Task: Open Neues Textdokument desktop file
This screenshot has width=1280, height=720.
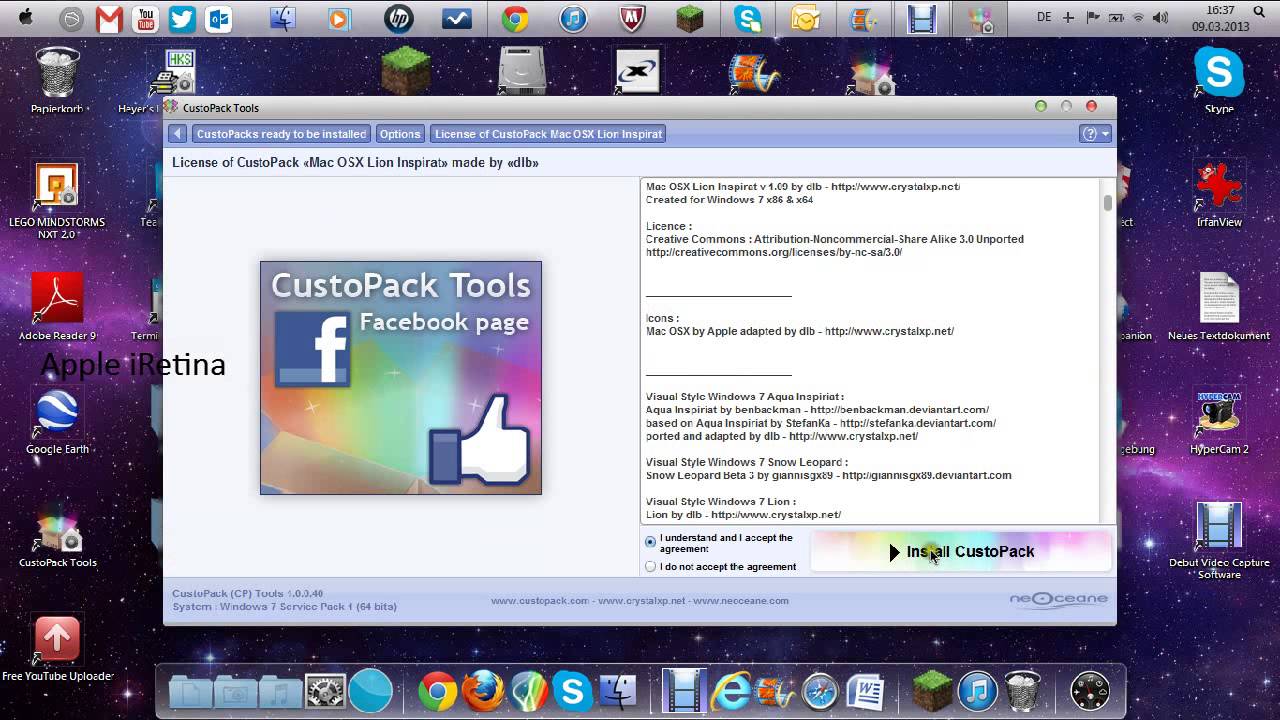Action: pyautogui.click(x=1219, y=307)
